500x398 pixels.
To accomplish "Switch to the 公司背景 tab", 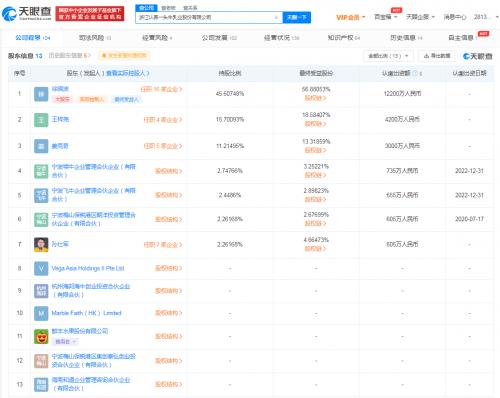I will [32, 38].
